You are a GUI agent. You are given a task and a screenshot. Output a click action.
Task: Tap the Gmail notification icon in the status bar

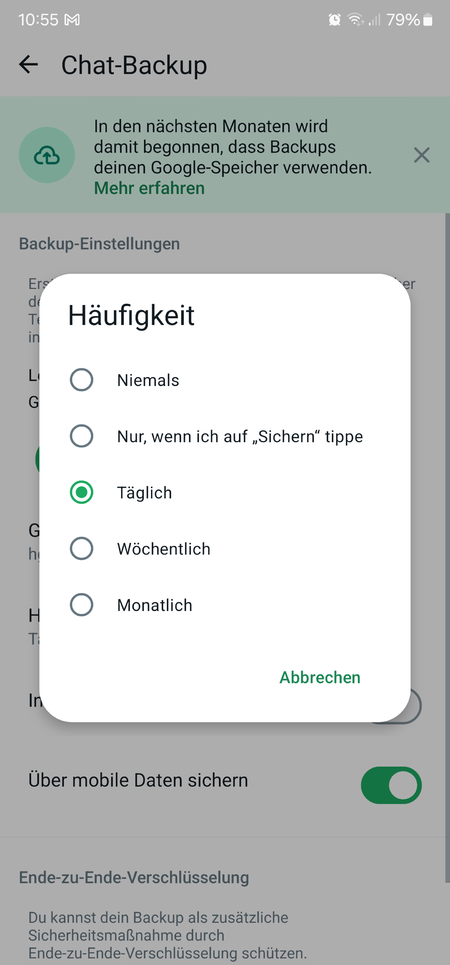(x=73, y=20)
